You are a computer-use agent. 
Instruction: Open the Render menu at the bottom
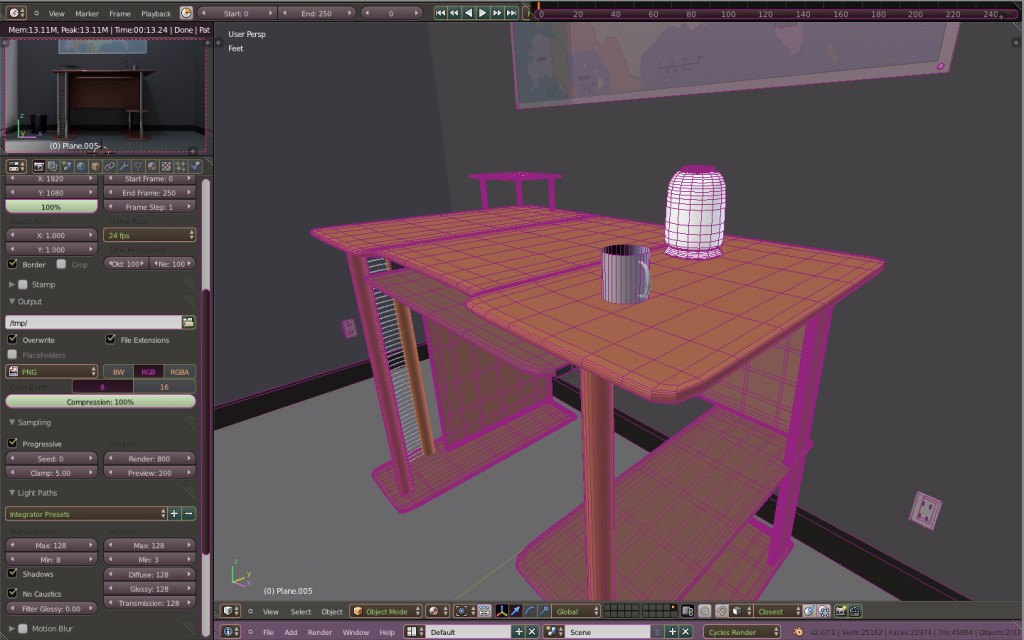(x=319, y=631)
